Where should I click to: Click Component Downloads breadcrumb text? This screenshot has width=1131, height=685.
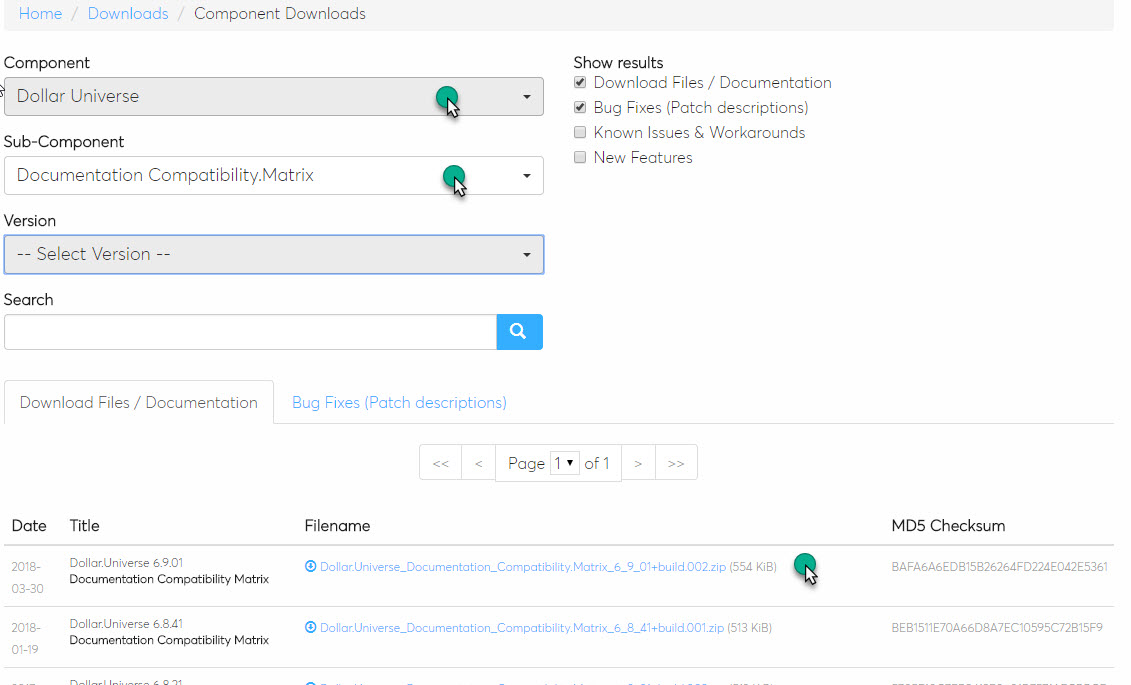coord(280,14)
